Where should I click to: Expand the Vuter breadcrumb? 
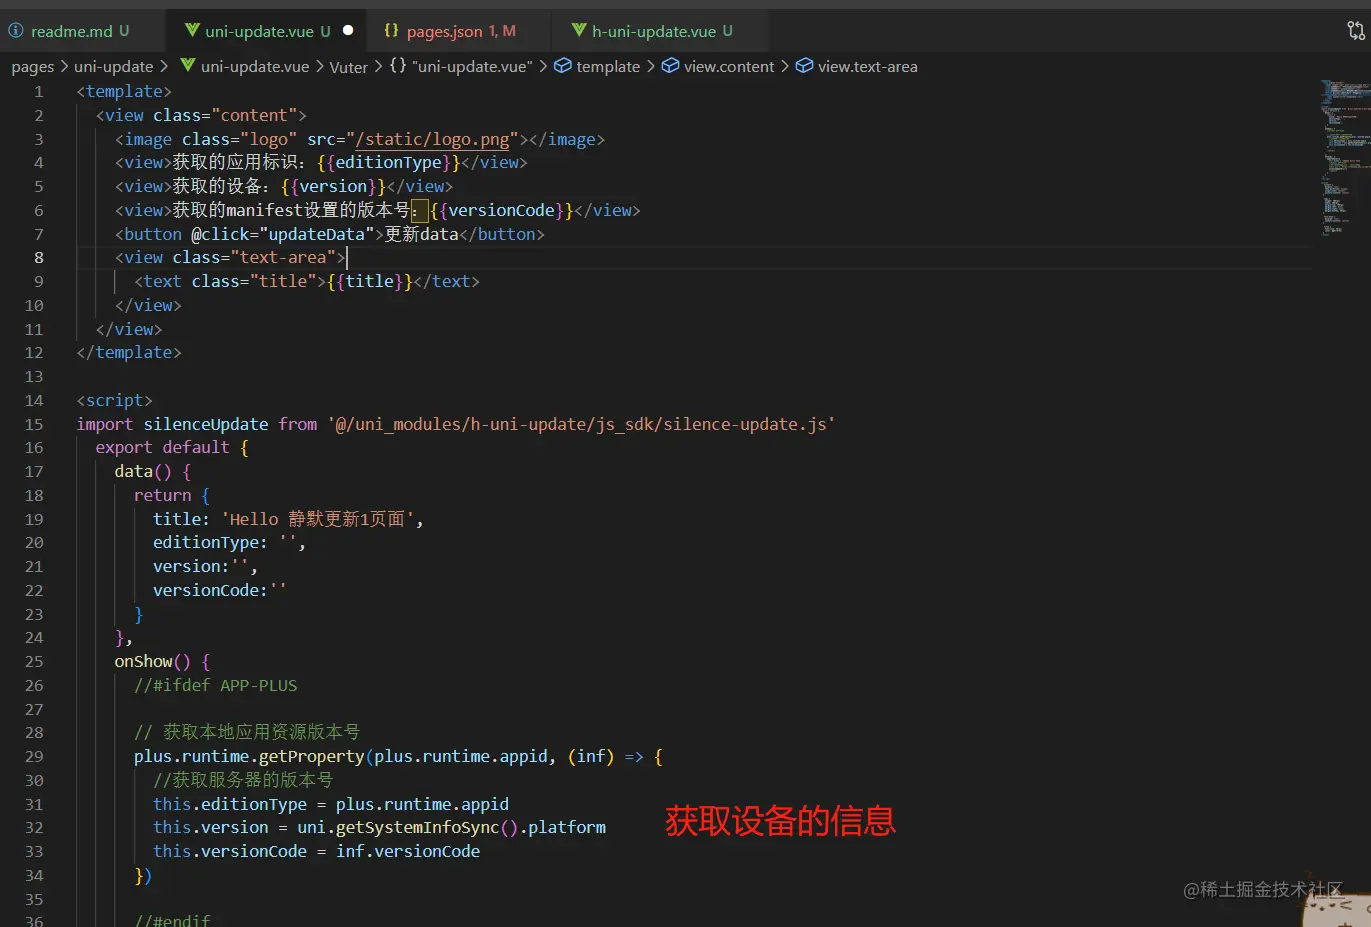coord(348,67)
